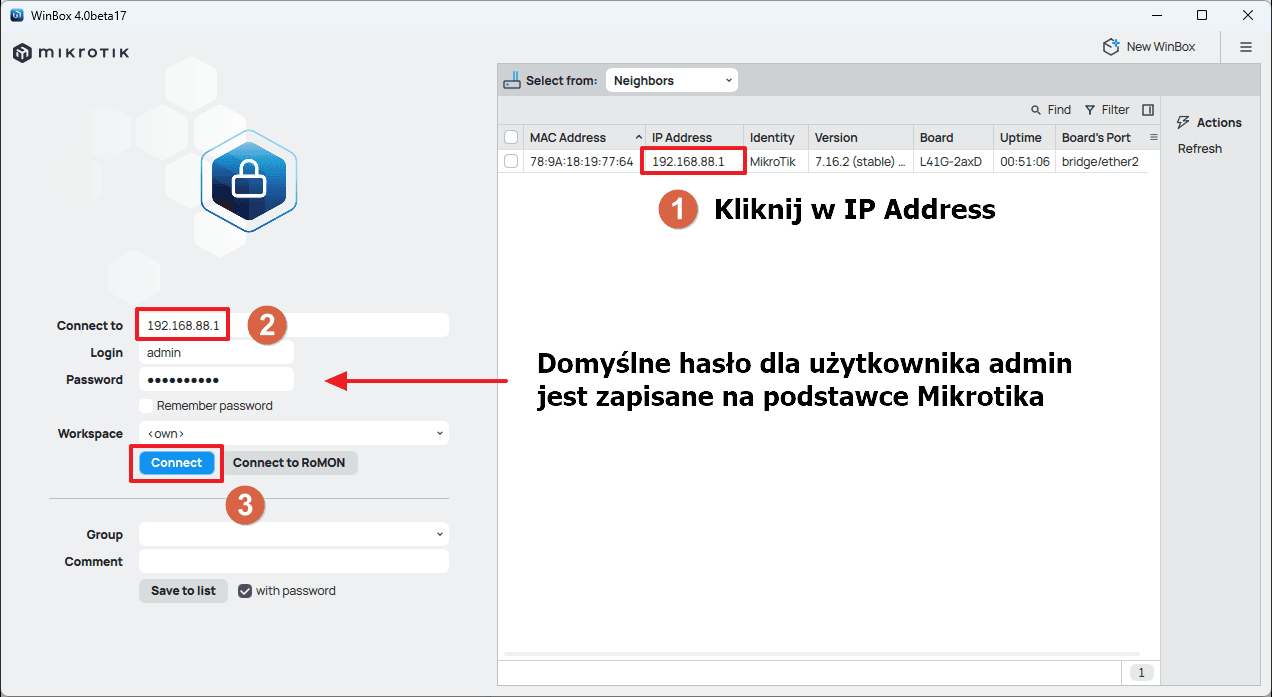Enable the Remember password checkbox
This screenshot has height=697, width=1272.
pos(146,406)
